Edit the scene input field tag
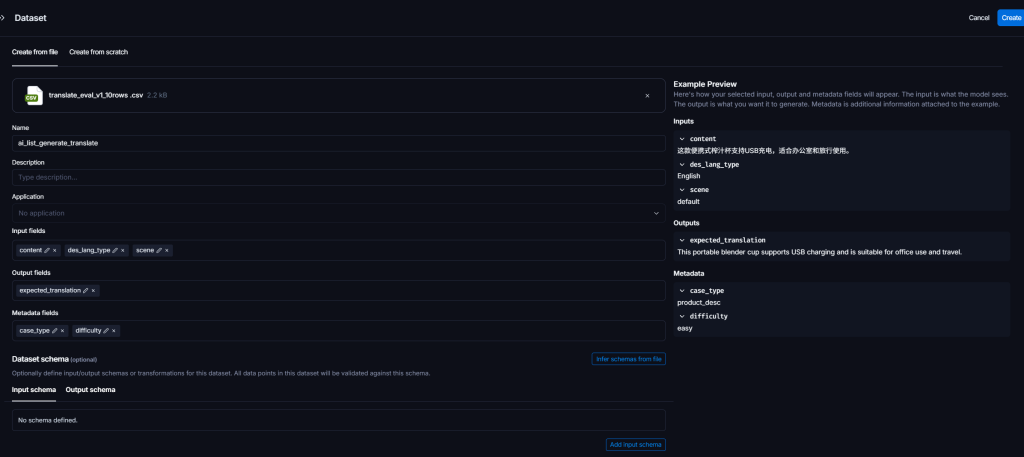 (x=159, y=250)
